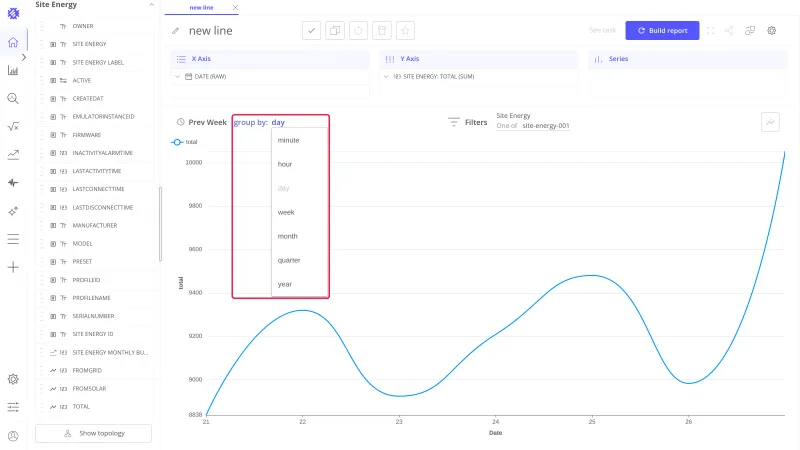Toggle the MODEL field box icon
The height and width of the screenshot is (450, 800).
point(53,244)
